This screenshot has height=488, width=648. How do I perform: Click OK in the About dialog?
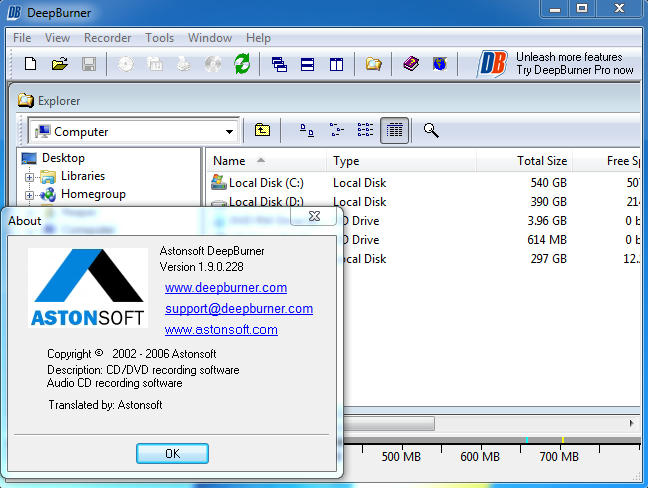click(172, 453)
